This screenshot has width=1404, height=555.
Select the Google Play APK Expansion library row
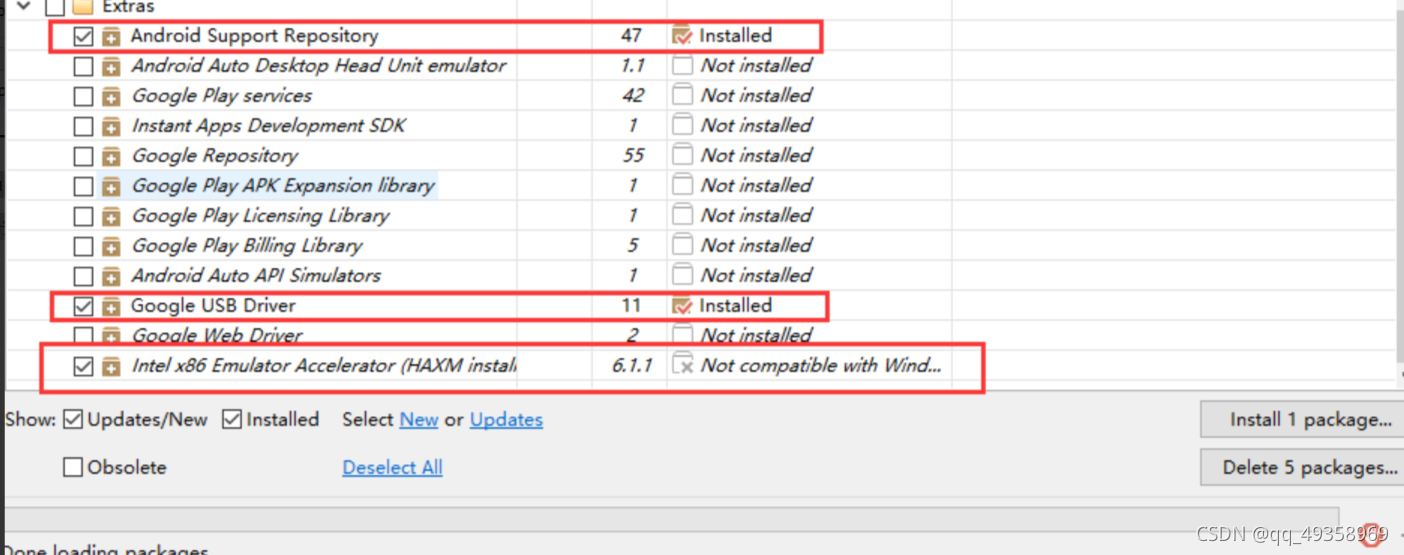click(x=283, y=186)
